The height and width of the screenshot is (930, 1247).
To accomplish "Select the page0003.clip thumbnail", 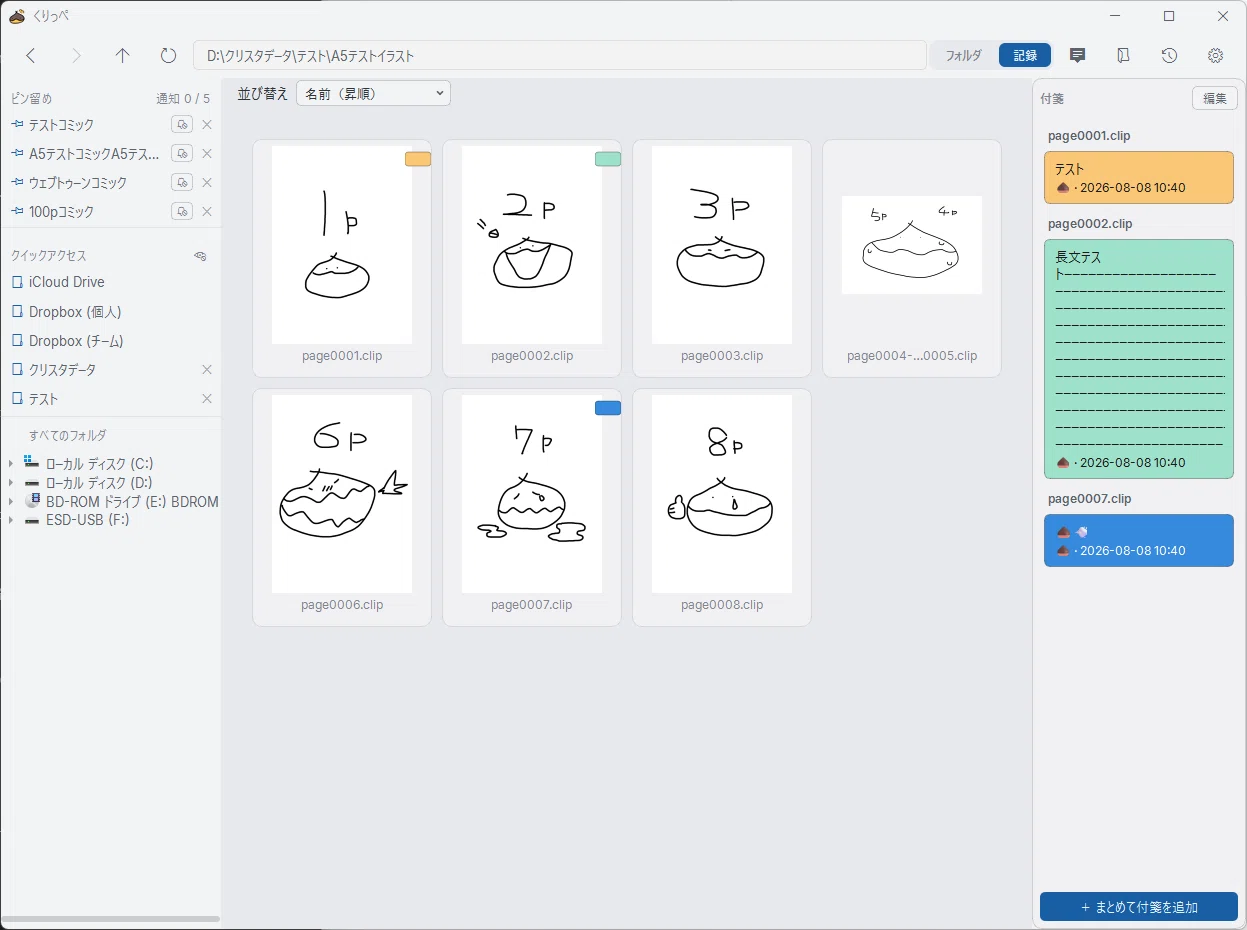I will point(722,258).
